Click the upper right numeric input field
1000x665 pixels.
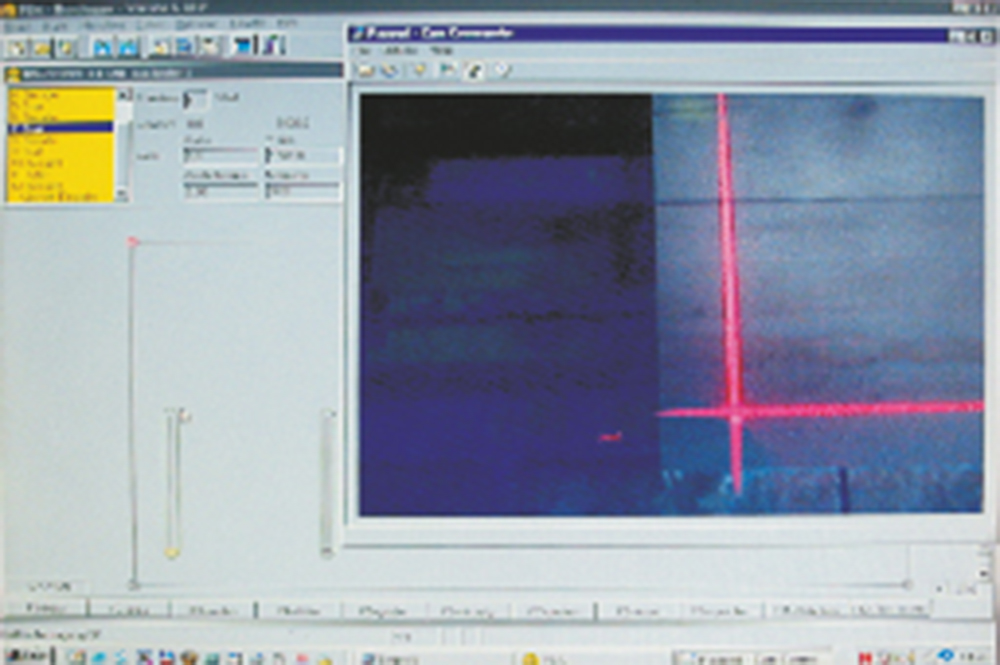point(304,154)
